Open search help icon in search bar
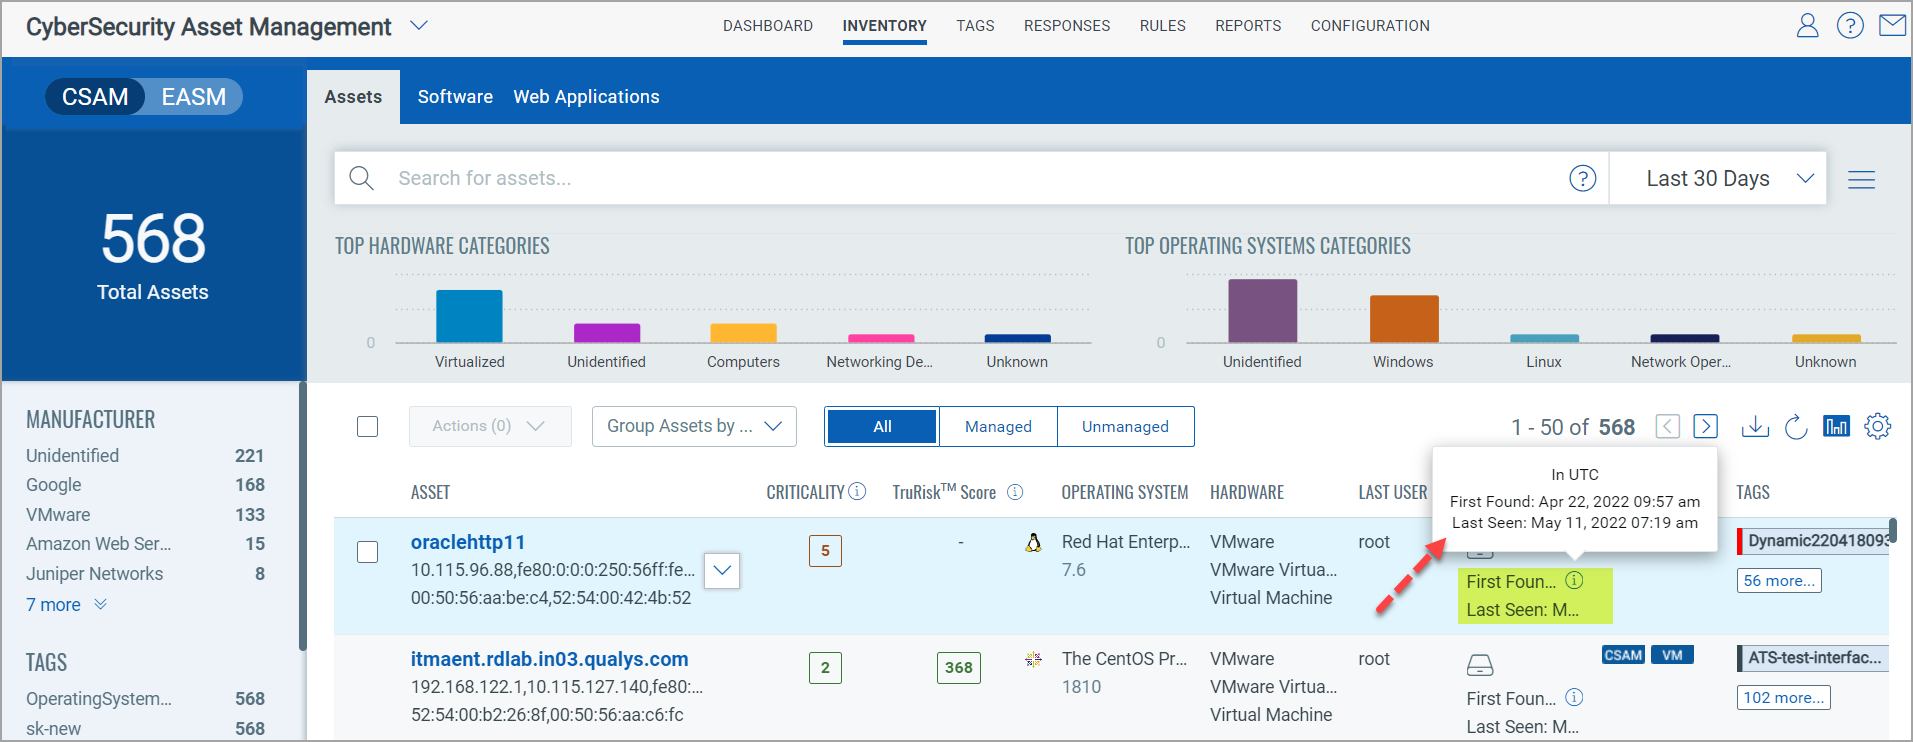 (x=1582, y=178)
